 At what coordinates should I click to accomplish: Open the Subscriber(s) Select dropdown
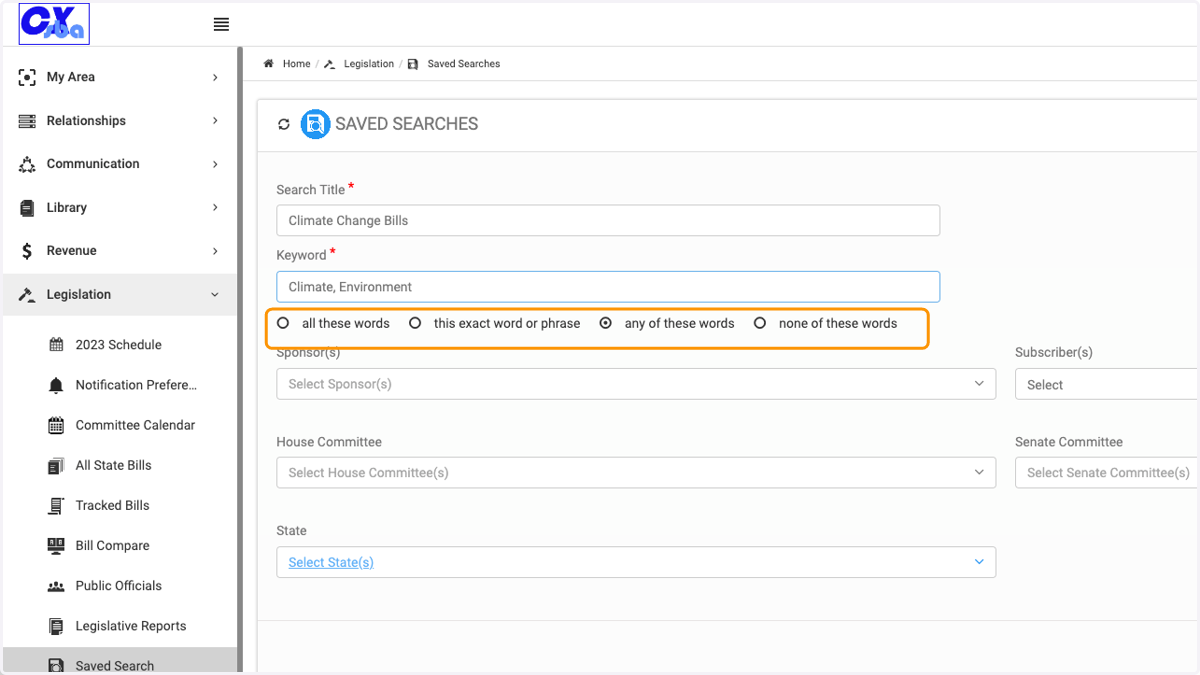(1106, 384)
